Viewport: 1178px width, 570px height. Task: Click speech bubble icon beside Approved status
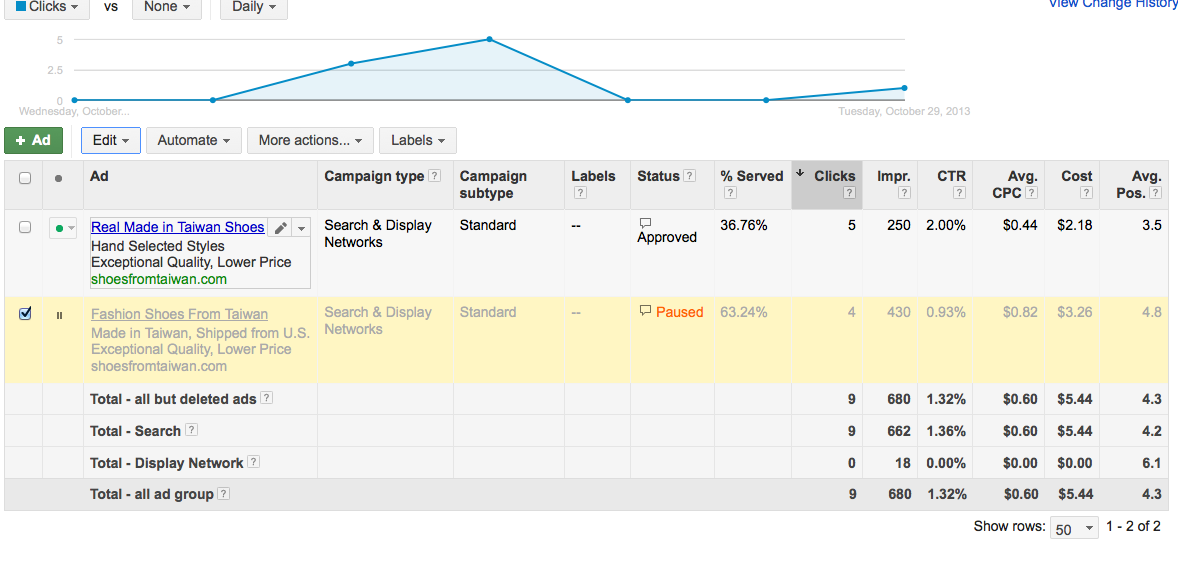coord(645,223)
